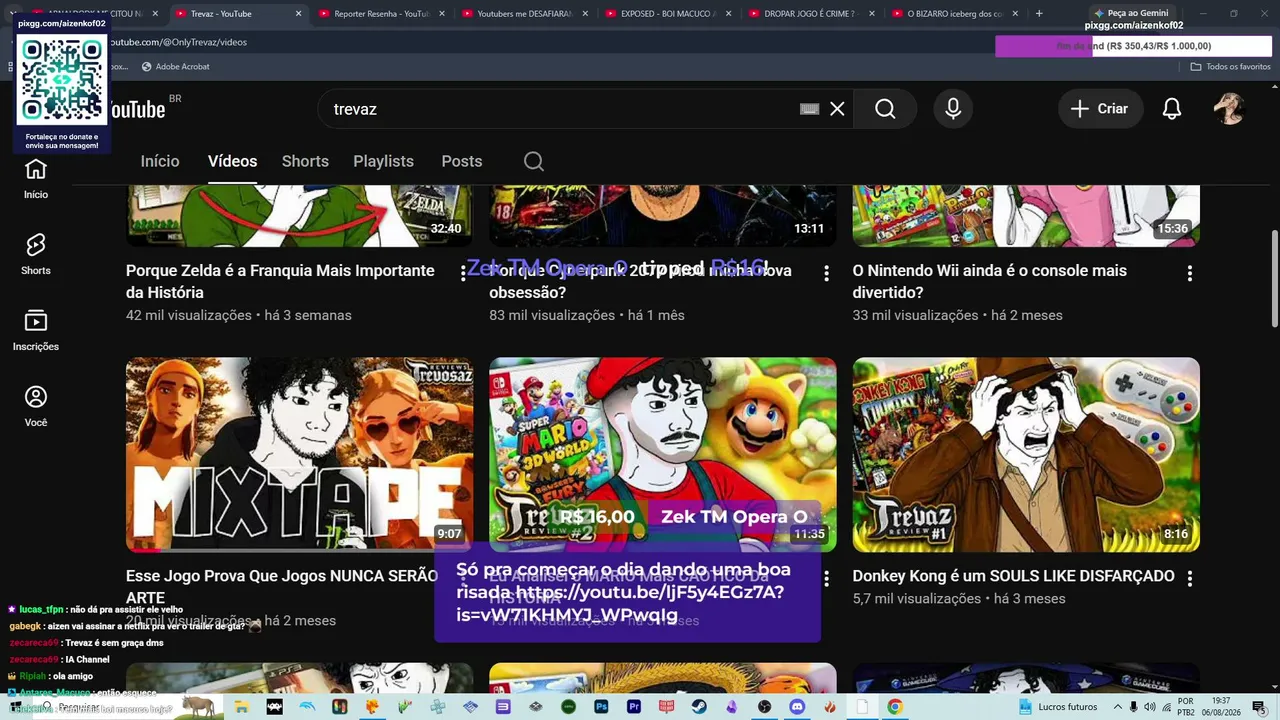Viewport: 1280px width, 720px height.
Task: Click '5,7 mil visualizações' under Donkey Kong video
Action: (917, 599)
